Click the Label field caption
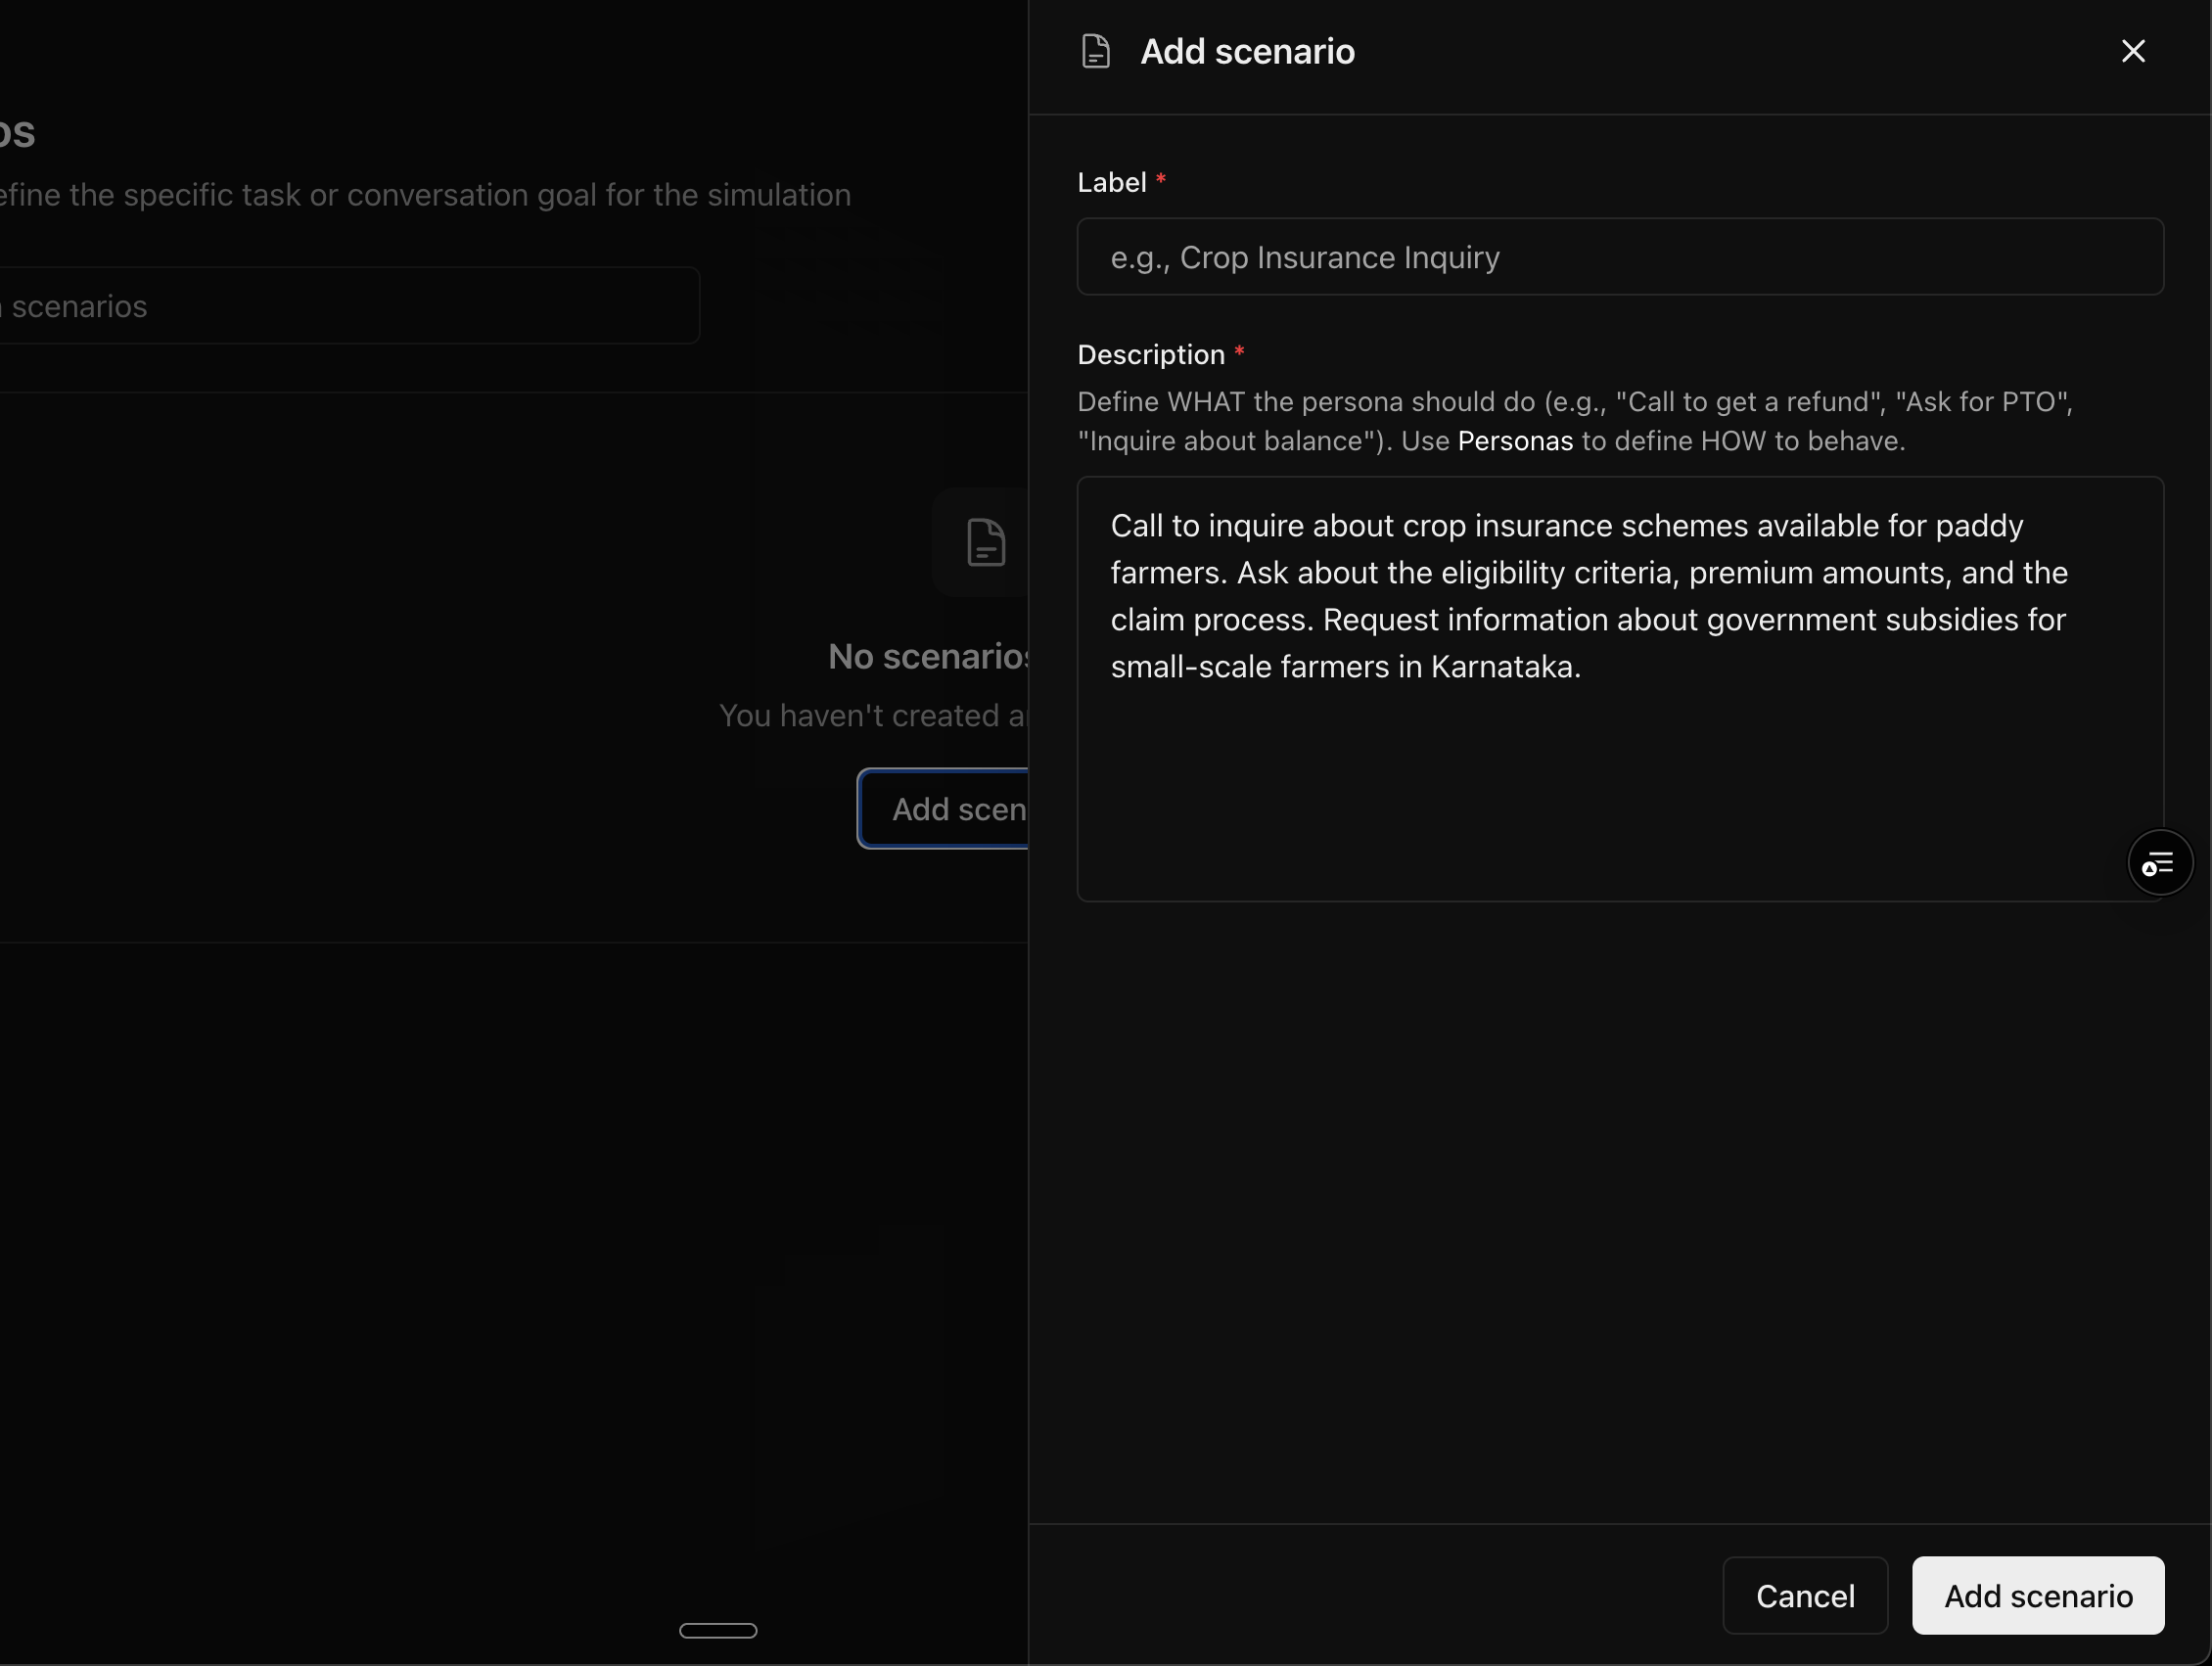Viewport: 2212px width, 1666px height. (x=1111, y=182)
